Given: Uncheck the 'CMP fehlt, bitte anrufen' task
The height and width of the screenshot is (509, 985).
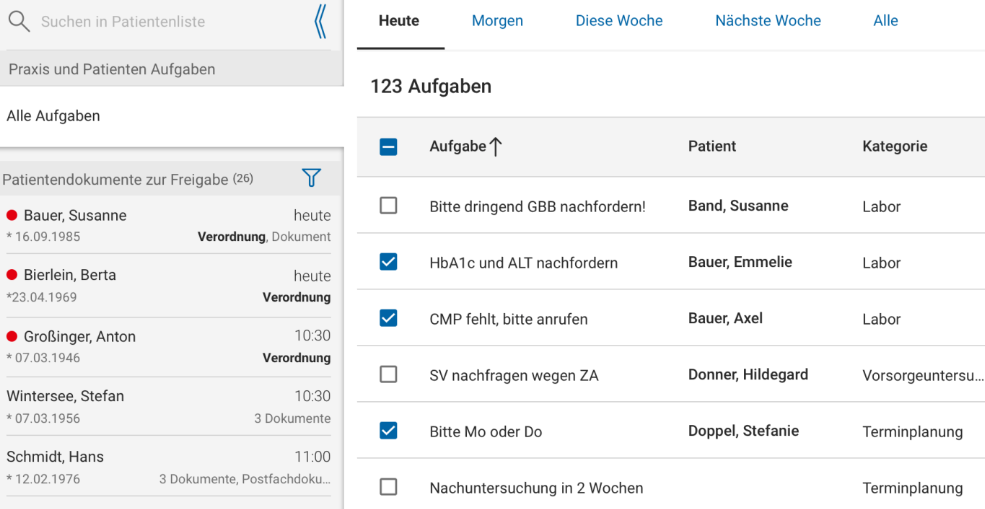Looking at the screenshot, I should pos(389,318).
